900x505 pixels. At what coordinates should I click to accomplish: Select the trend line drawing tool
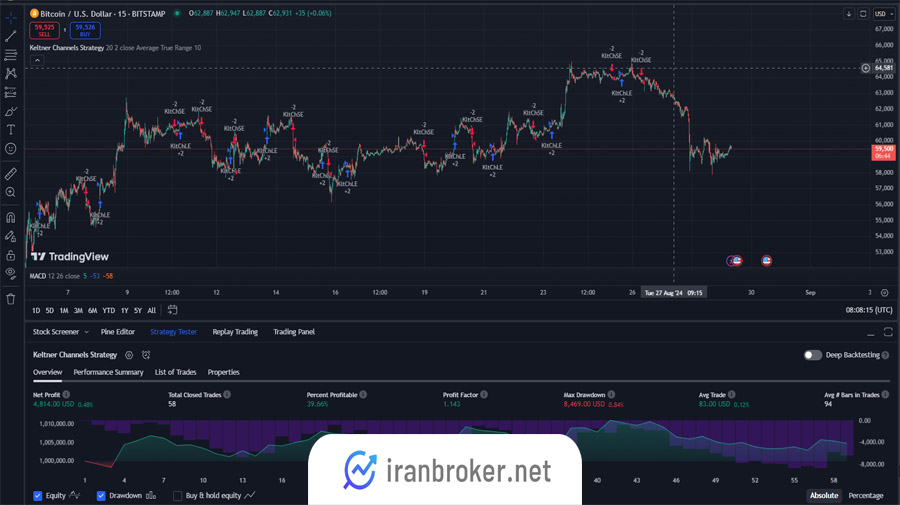click(10, 36)
